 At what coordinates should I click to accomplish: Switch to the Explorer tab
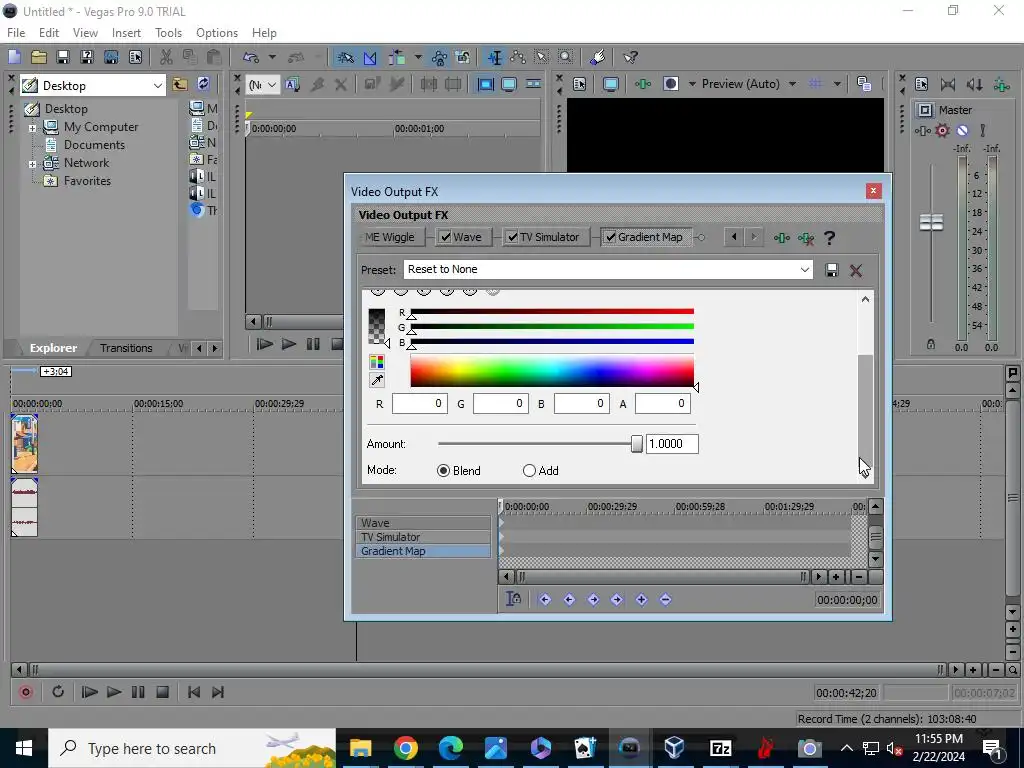[x=53, y=348]
